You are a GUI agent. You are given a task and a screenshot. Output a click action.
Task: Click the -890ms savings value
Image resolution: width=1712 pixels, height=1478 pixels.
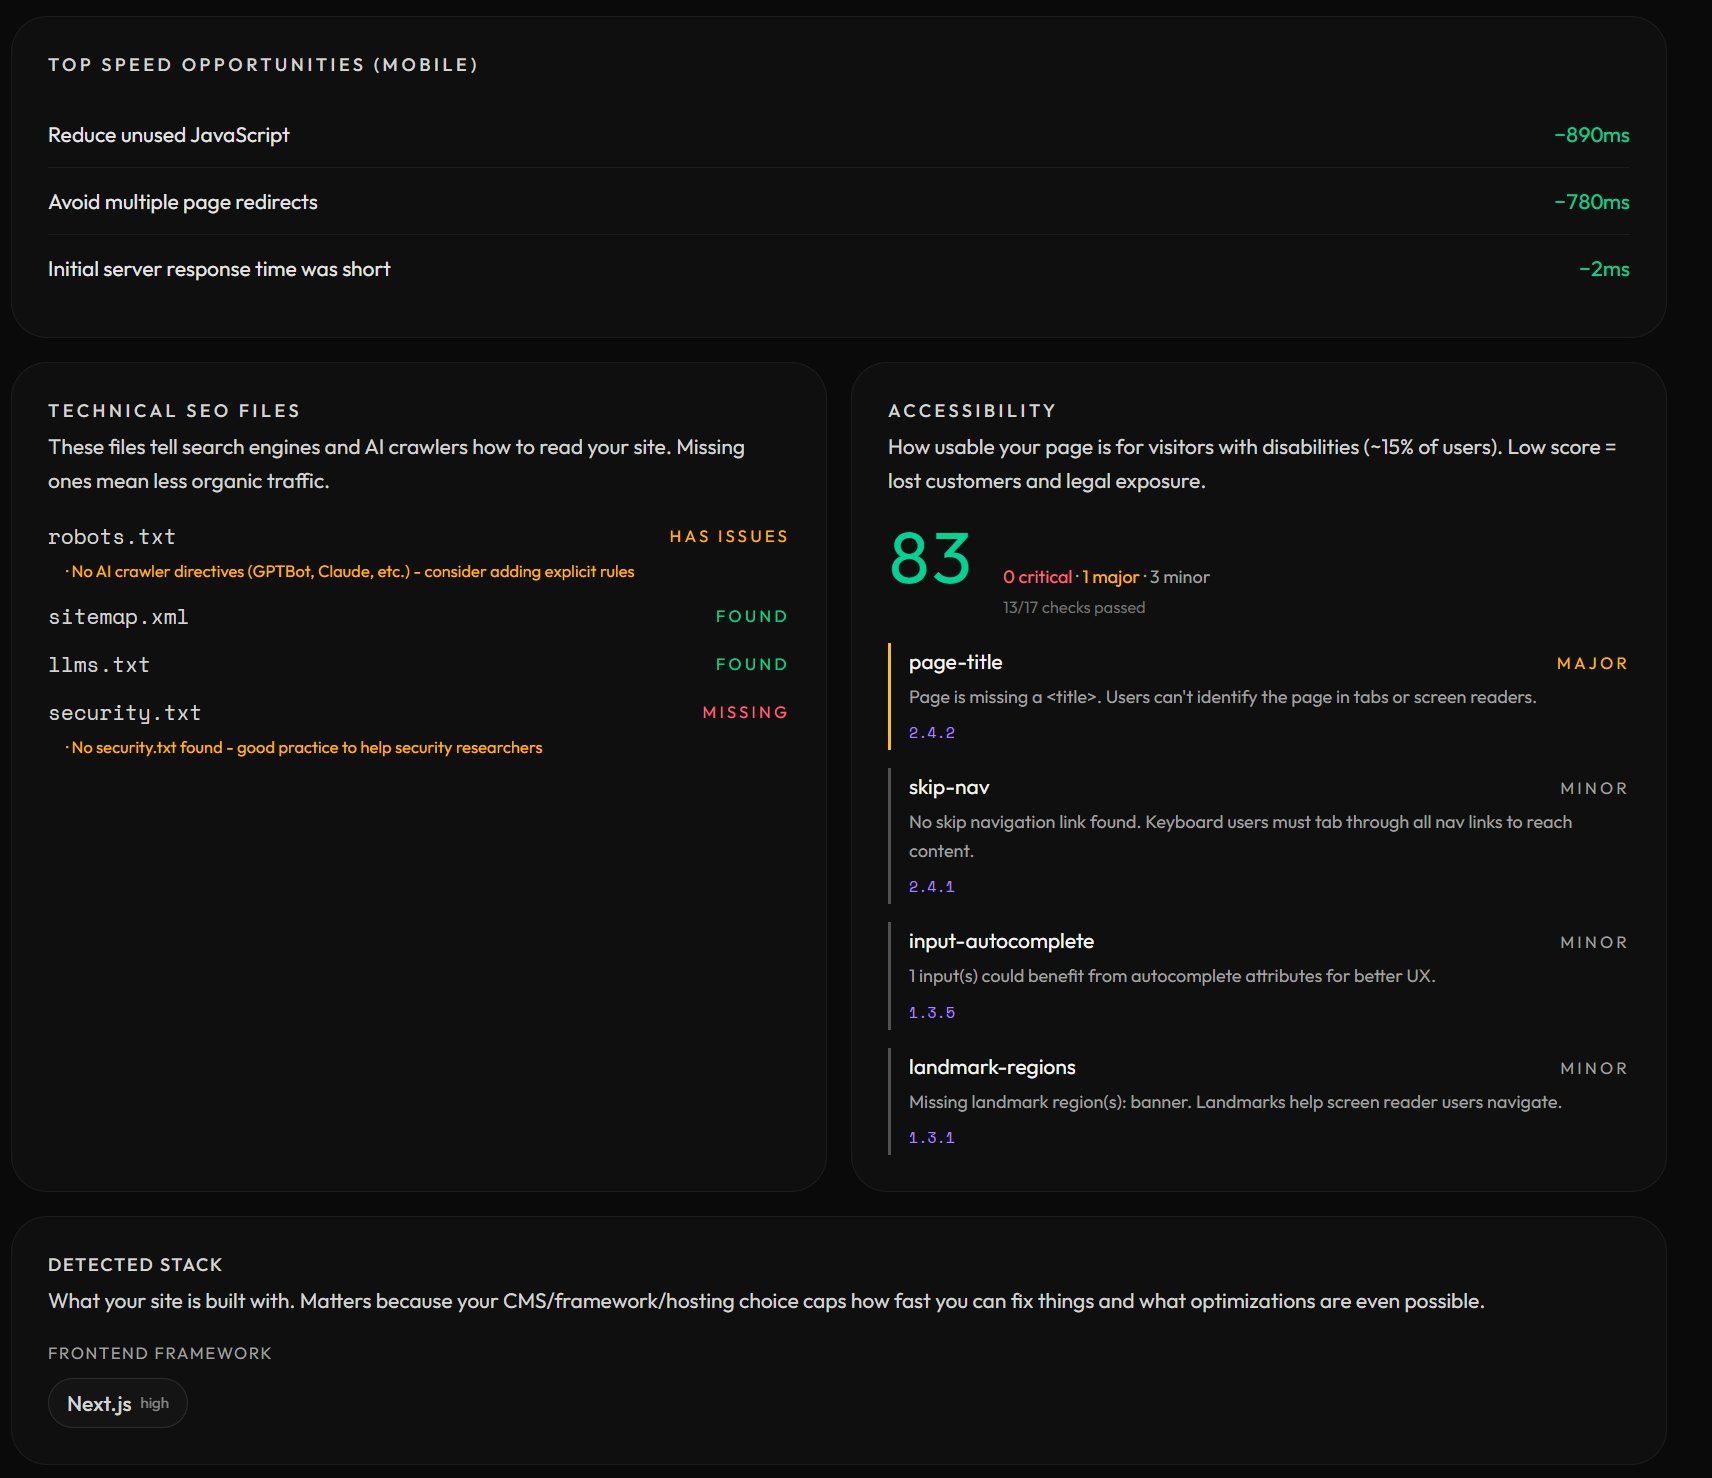[x=1591, y=135]
